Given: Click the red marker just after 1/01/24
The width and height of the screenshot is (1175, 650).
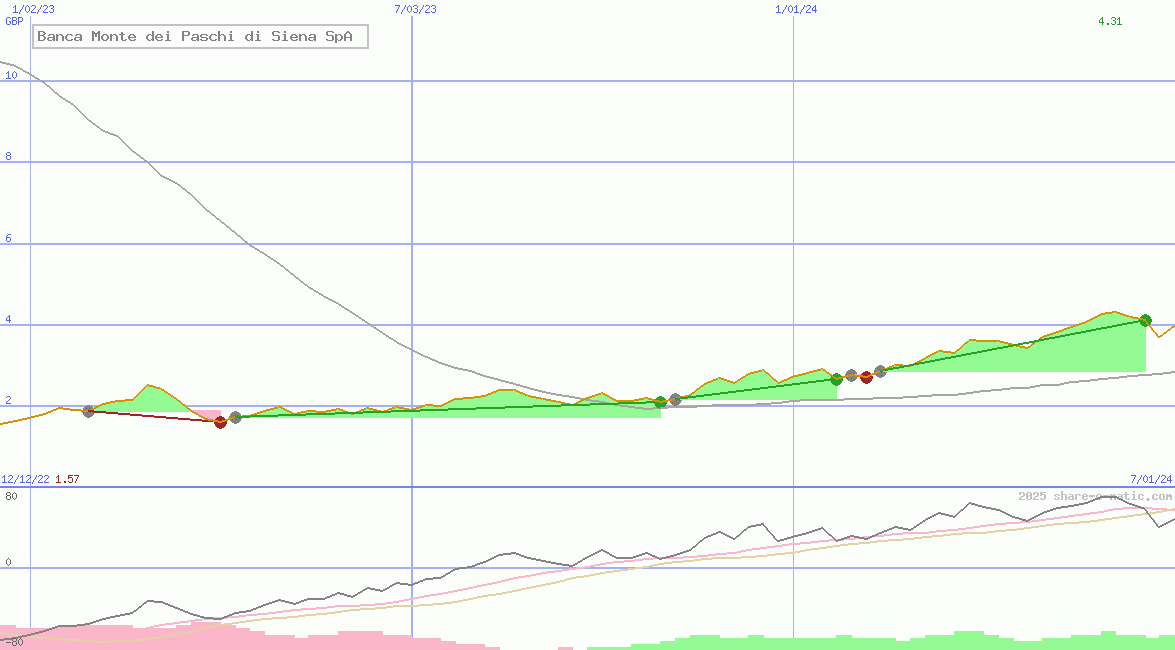Looking at the screenshot, I should (x=866, y=377).
